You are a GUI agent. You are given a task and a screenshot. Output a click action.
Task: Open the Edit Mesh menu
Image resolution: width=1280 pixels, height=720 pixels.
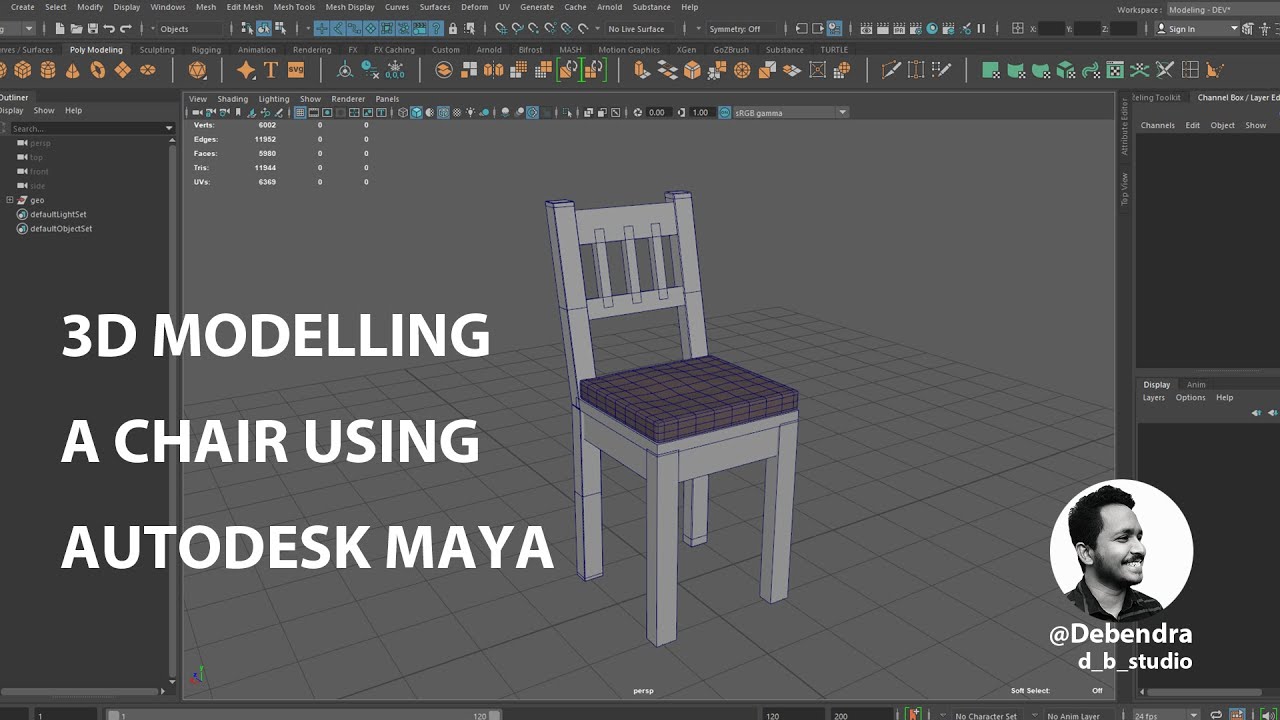tap(245, 7)
